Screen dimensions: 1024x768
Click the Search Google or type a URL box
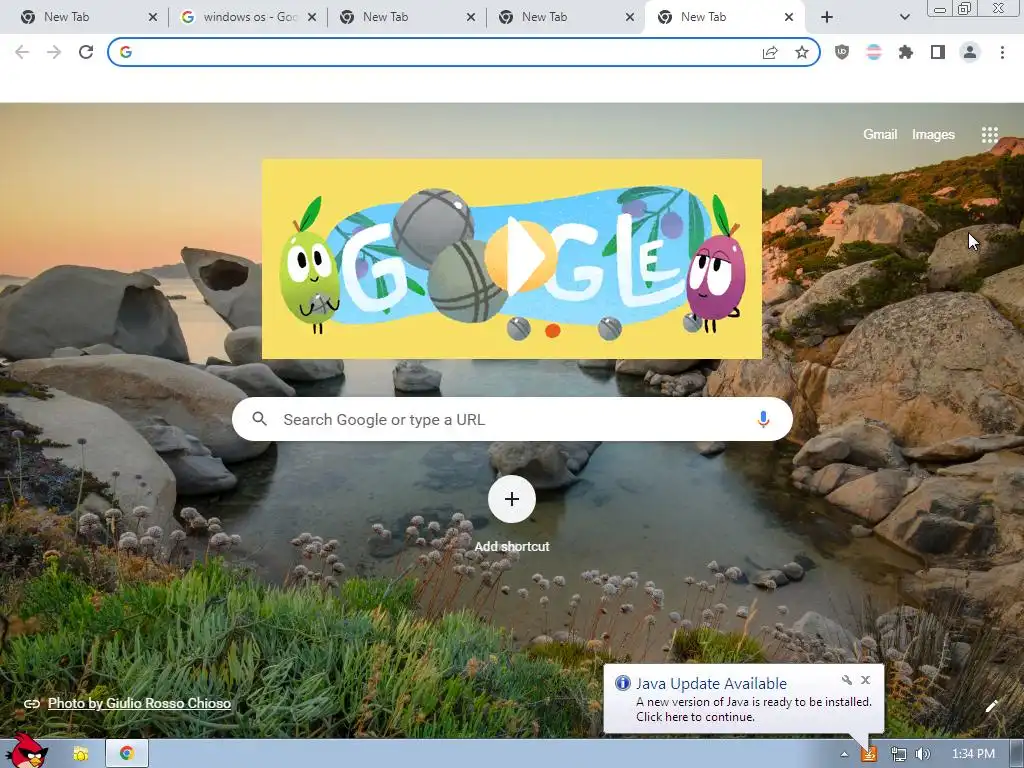[512, 419]
